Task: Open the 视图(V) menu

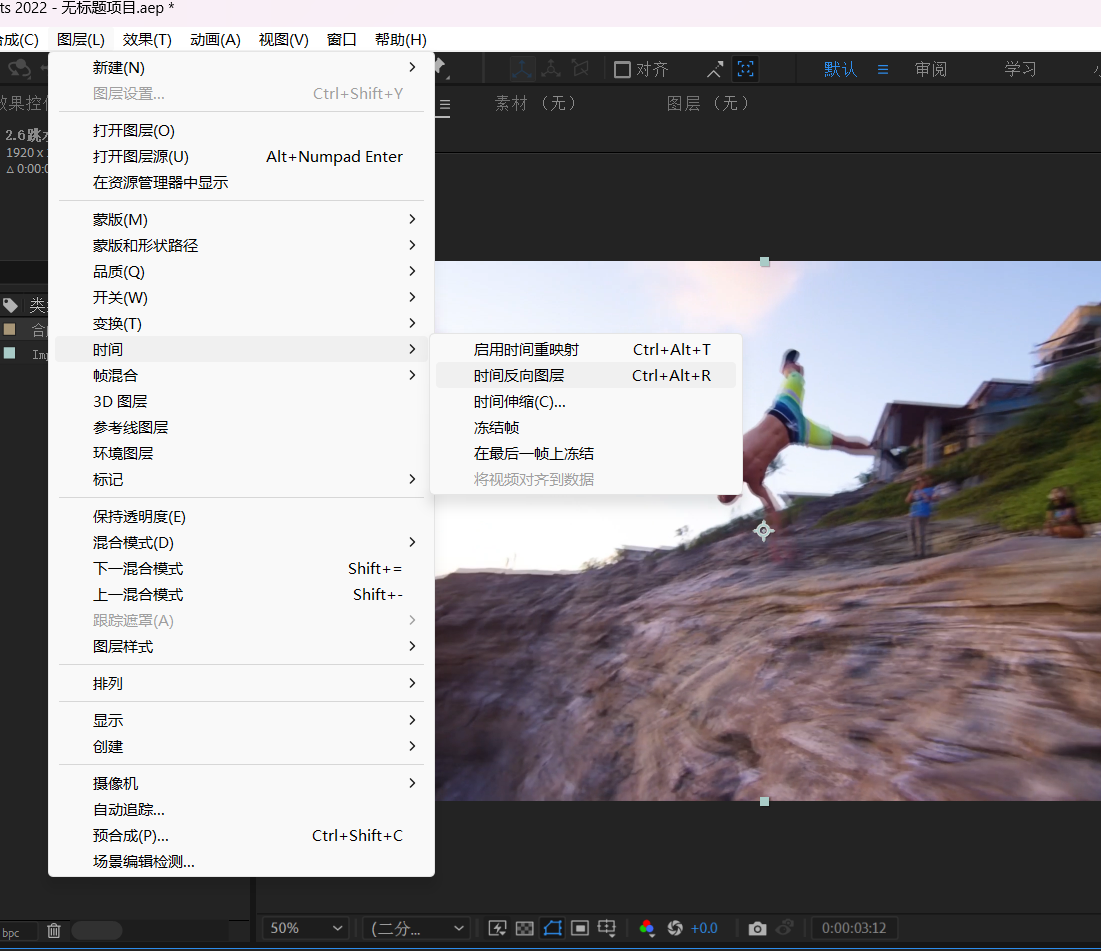Action: pyautogui.click(x=284, y=39)
